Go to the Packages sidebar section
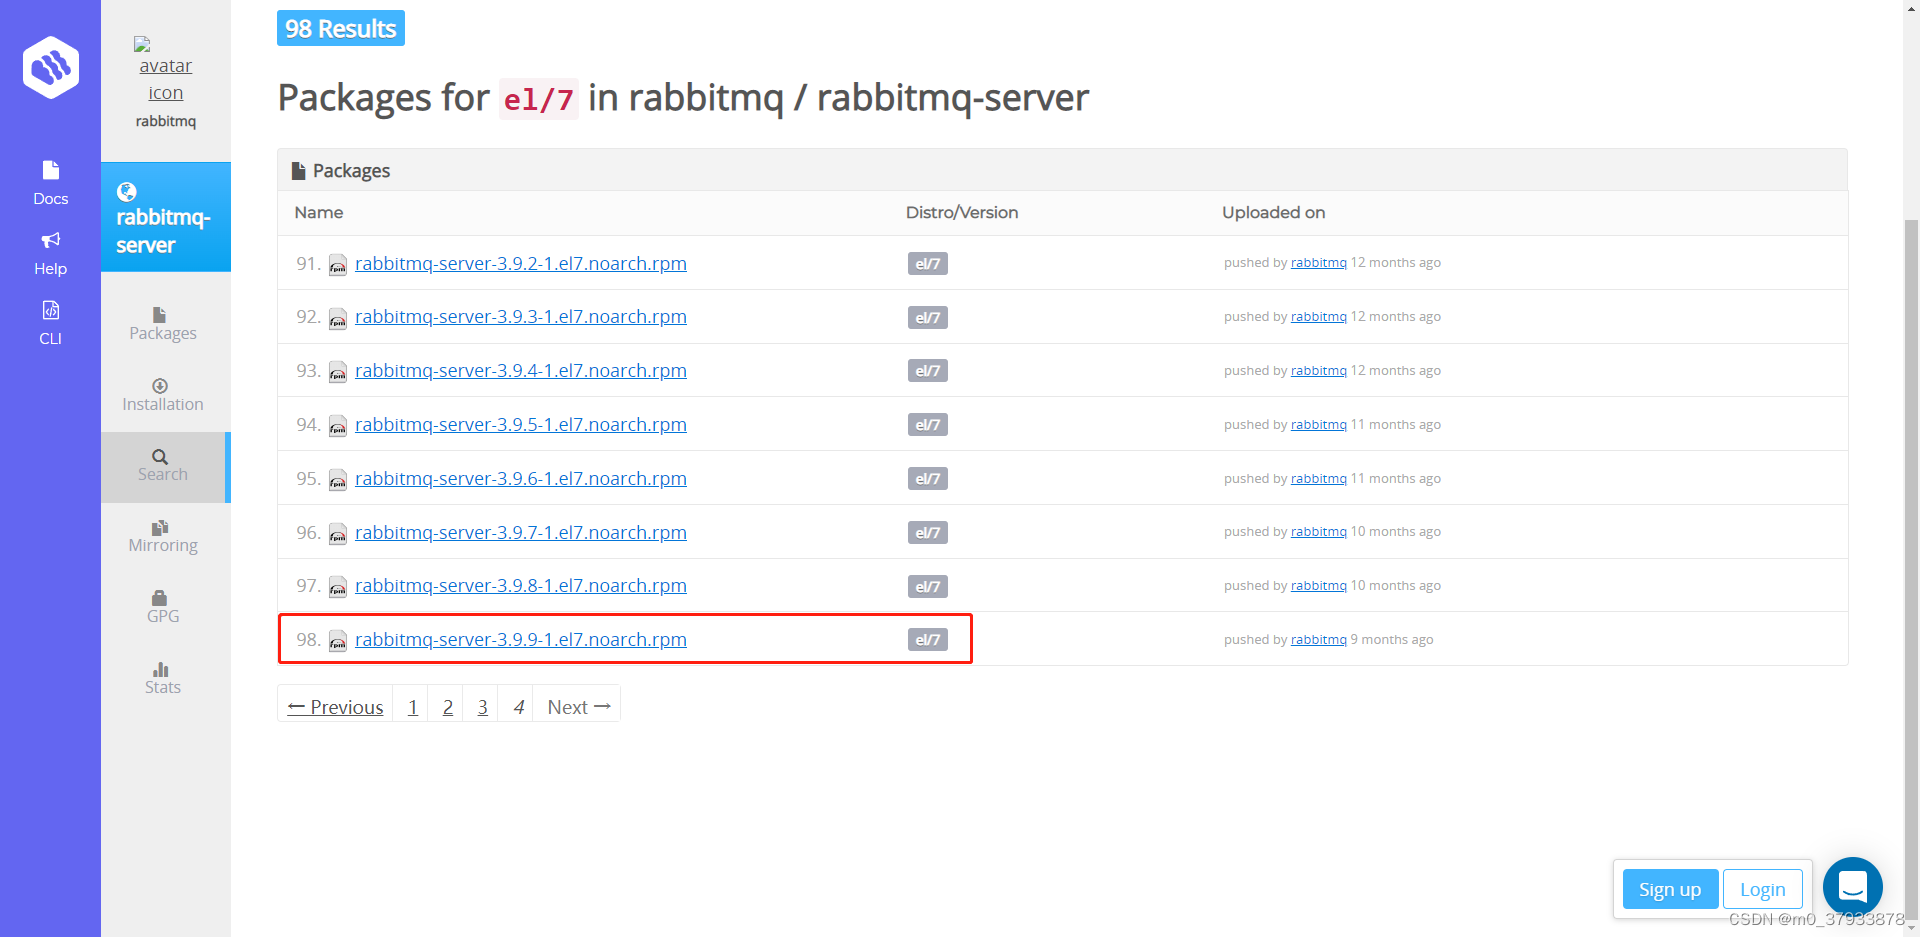Viewport: 1920px width, 937px height. point(163,324)
